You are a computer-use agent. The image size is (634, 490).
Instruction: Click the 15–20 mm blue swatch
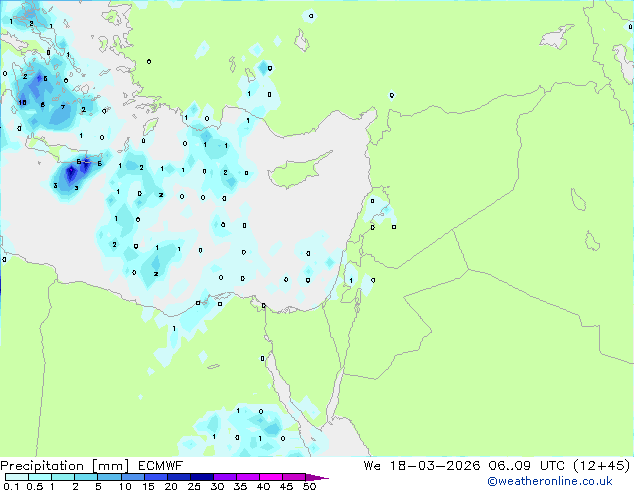click(x=155, y=477)
